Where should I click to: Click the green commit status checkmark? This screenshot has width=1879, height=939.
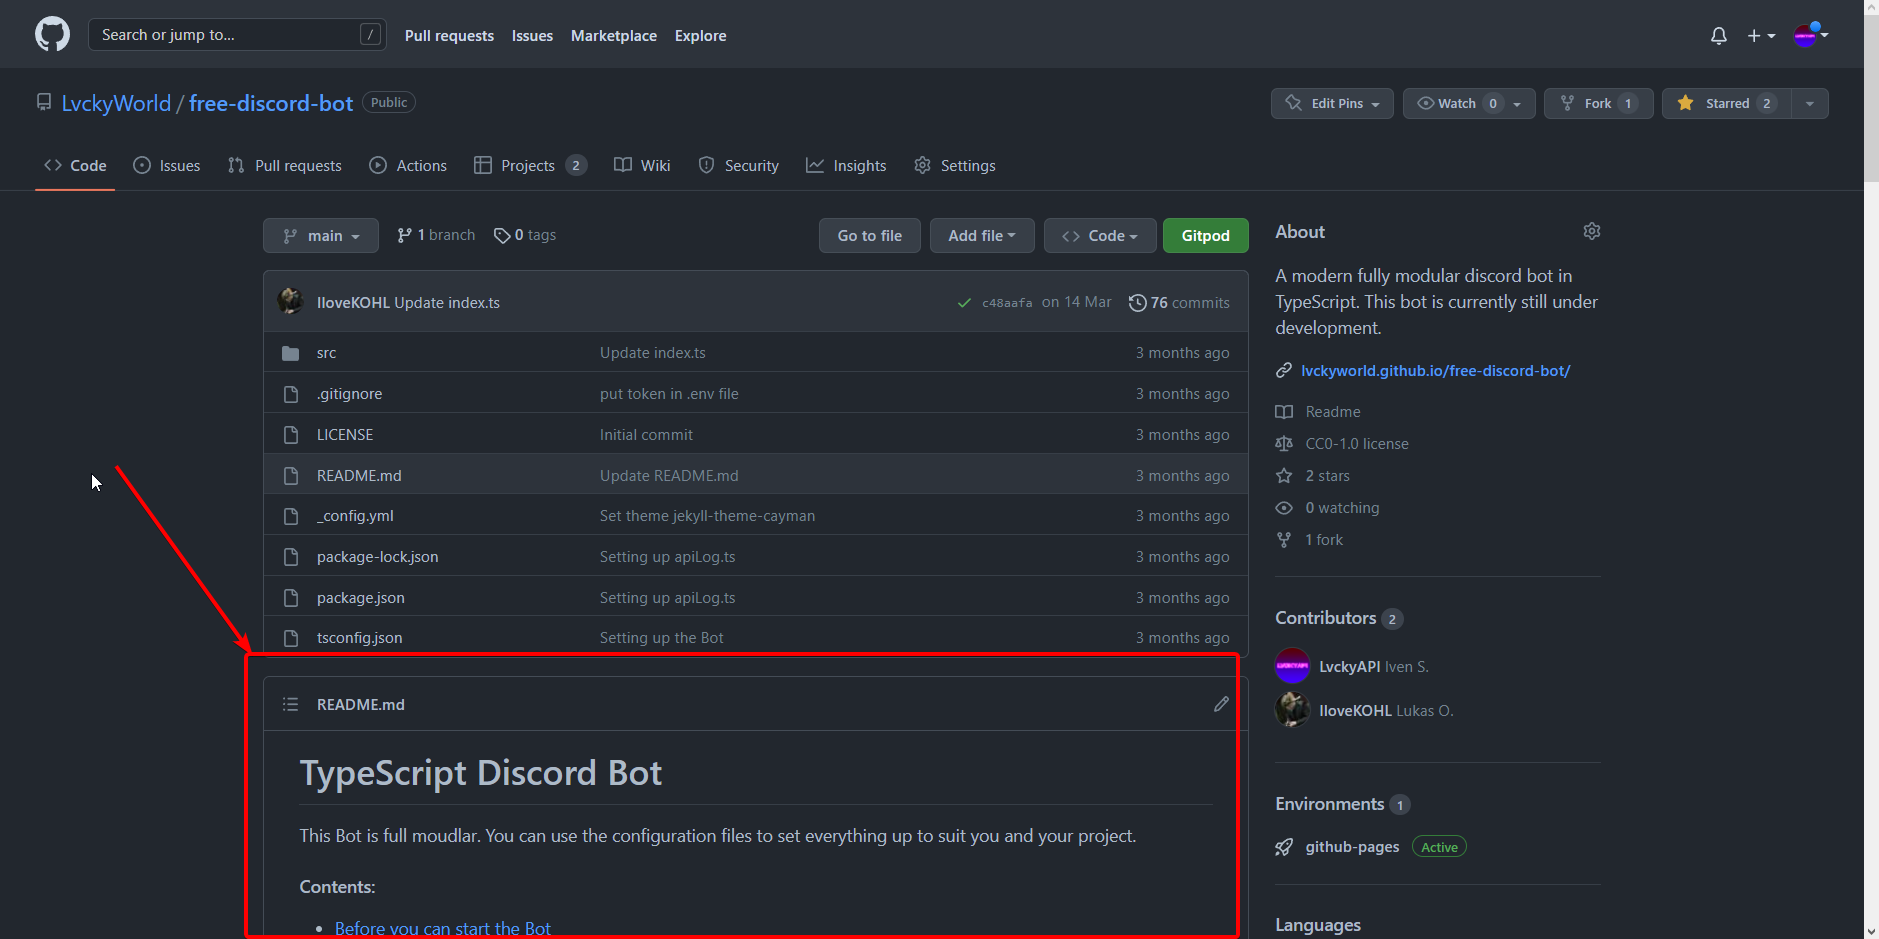coord(964,303)
